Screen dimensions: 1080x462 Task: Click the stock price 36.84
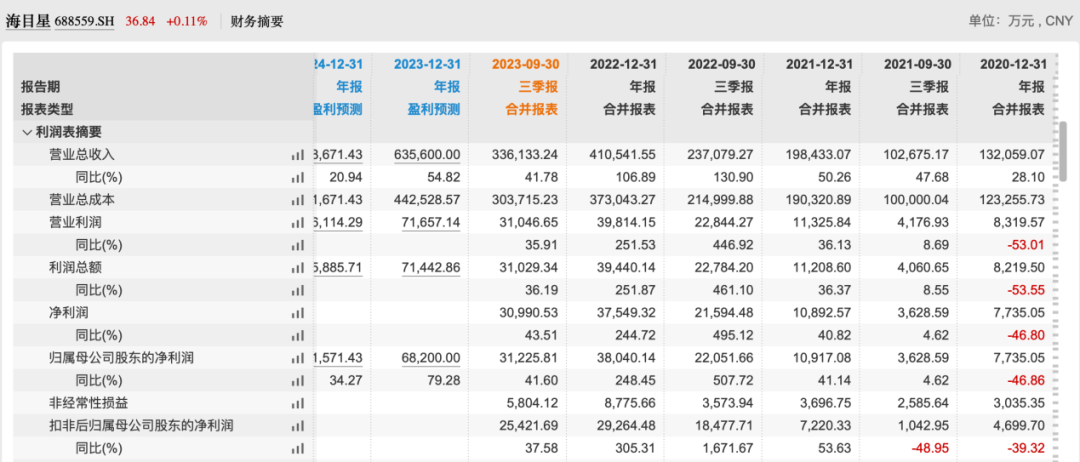139,21
